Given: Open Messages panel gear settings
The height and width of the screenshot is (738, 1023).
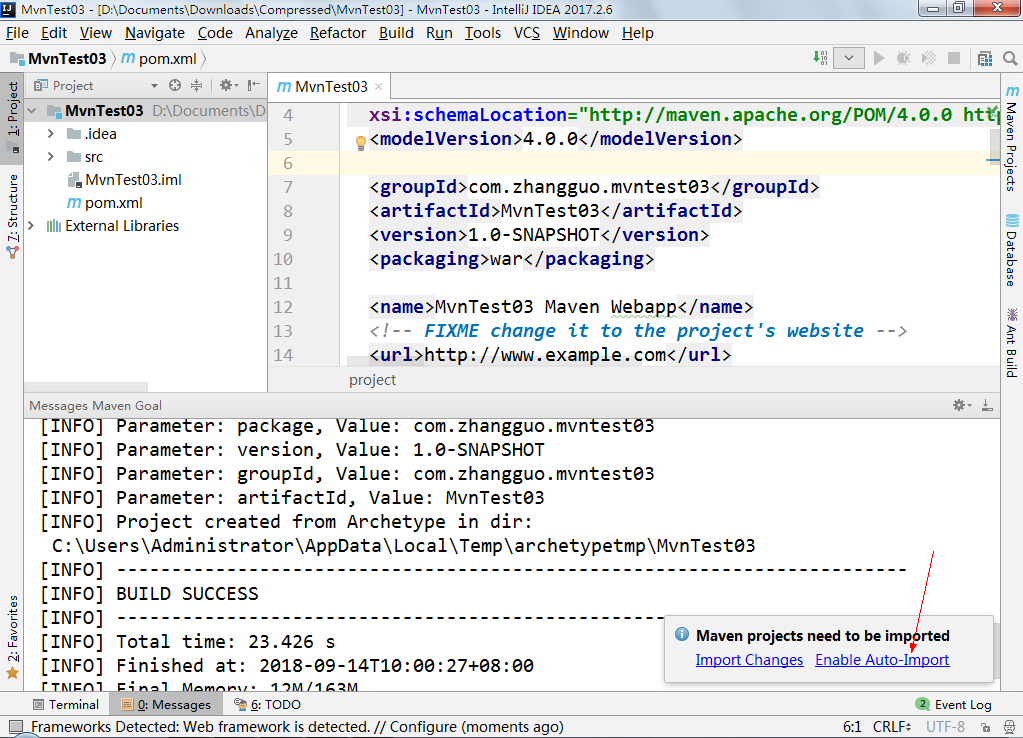Looking at the screenshot, I should (962, 405).
